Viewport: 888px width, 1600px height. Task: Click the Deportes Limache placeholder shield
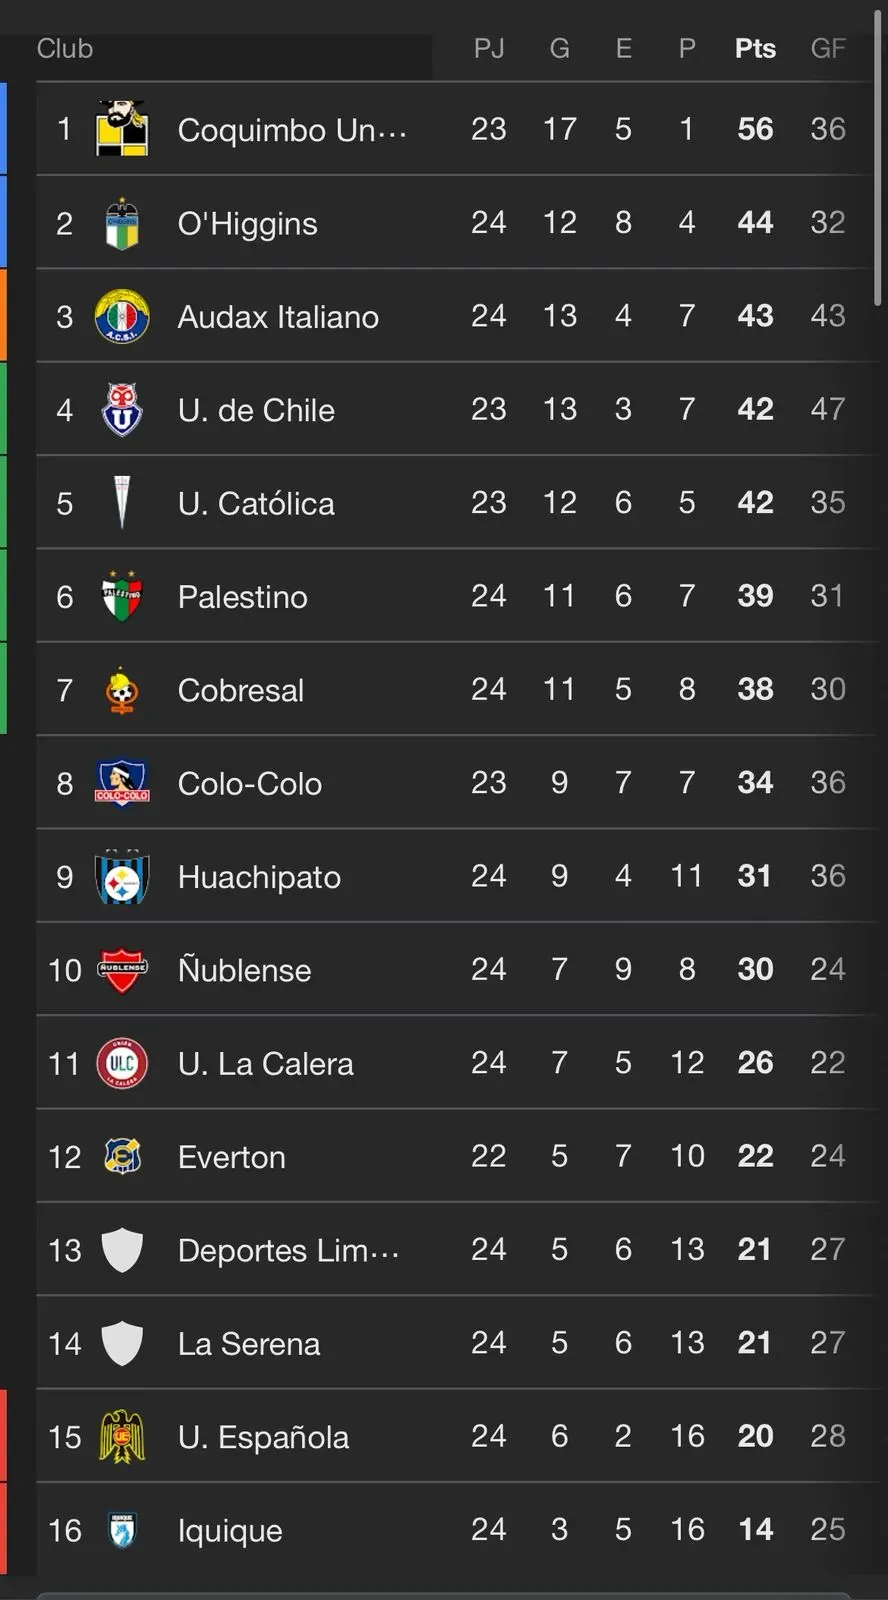pyautogui.click(x=122, y=1250)
